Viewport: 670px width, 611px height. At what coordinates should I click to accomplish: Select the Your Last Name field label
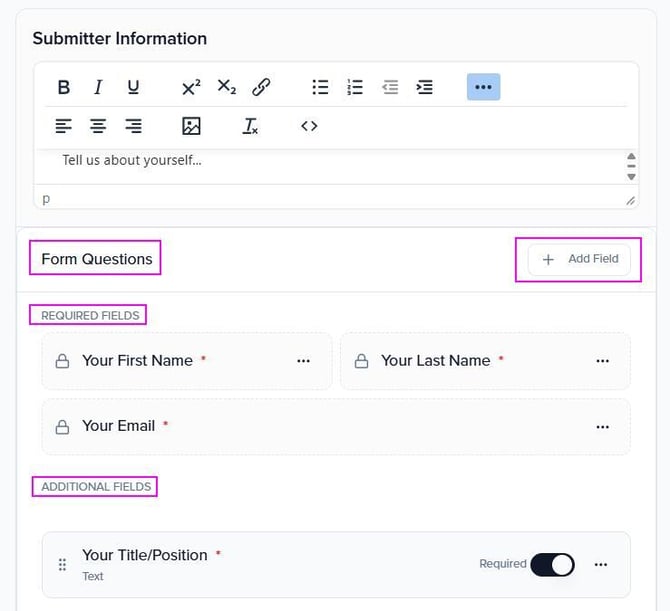(435, 361)
